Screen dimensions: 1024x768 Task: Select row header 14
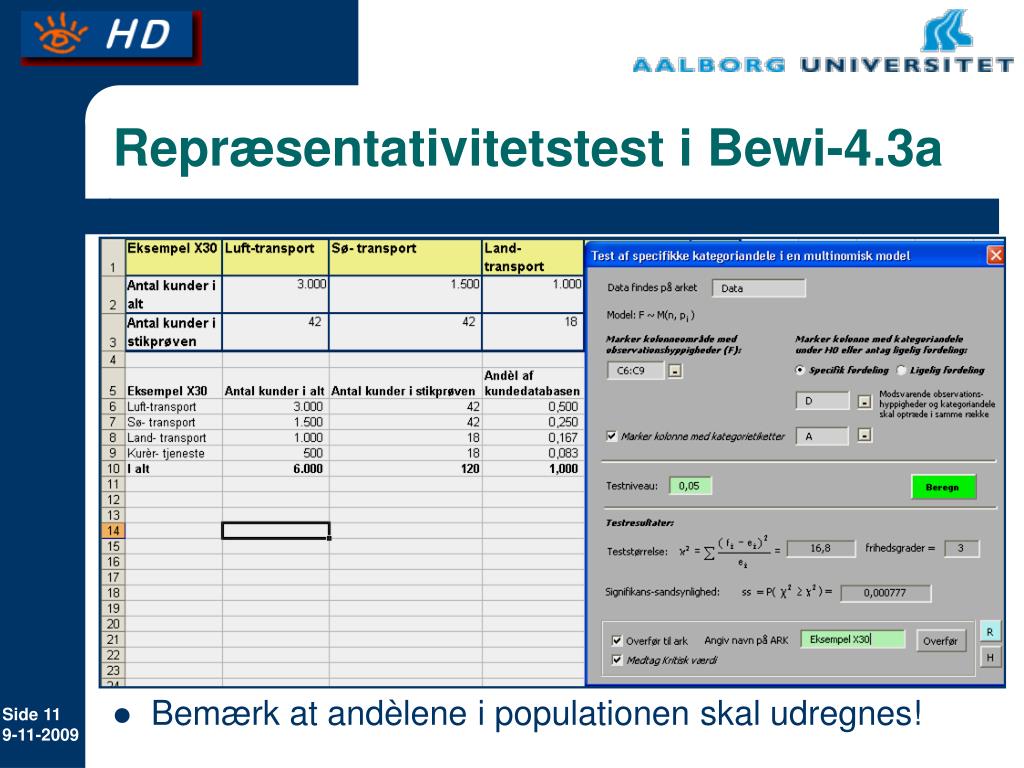[113, 531]
